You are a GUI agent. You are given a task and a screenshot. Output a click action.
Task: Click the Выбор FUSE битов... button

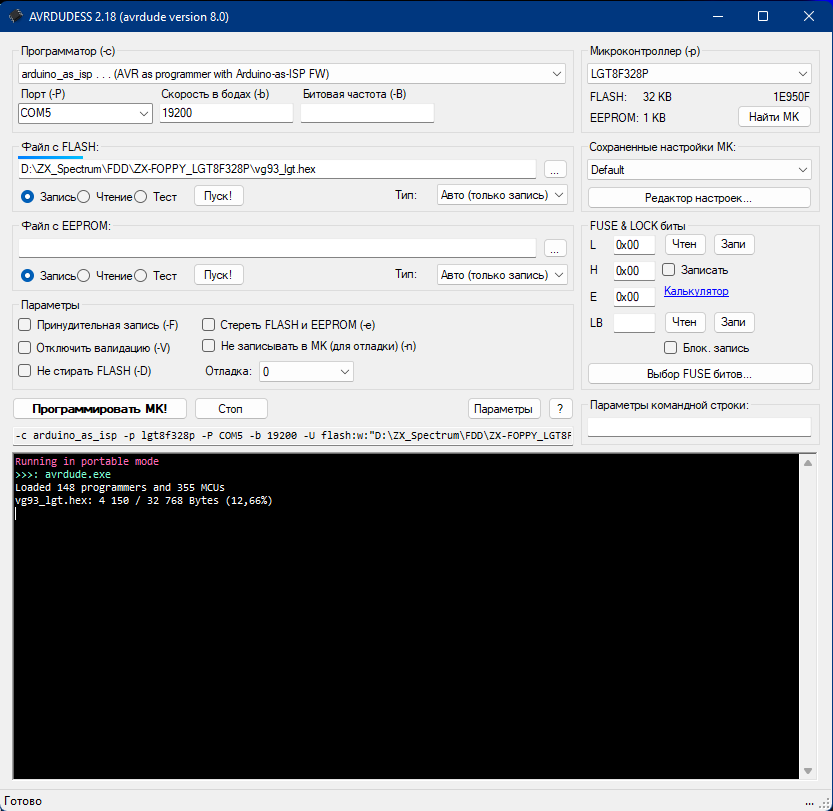(x=700, y=374)
